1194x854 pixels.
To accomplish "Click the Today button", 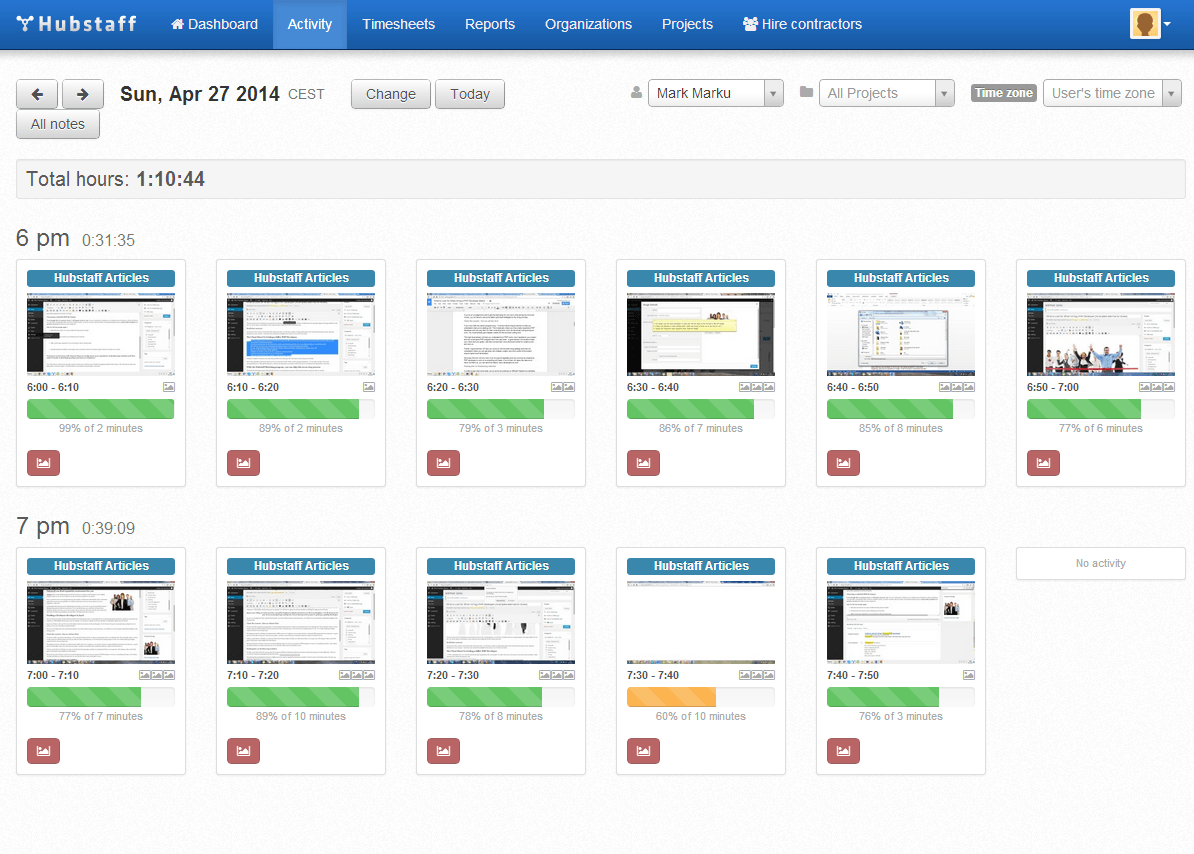I will [x=469, y=94].
